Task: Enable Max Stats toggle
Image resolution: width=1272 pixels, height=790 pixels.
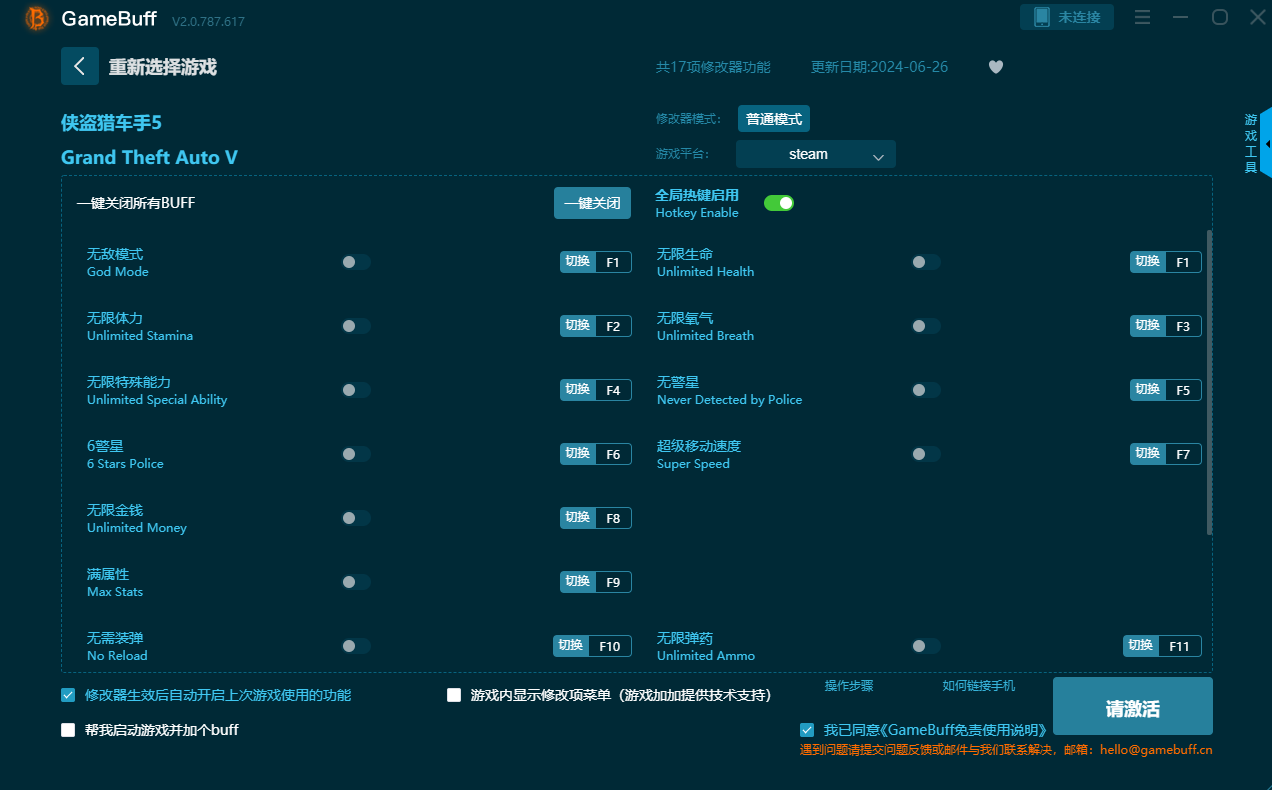Action: click(356, 582)
